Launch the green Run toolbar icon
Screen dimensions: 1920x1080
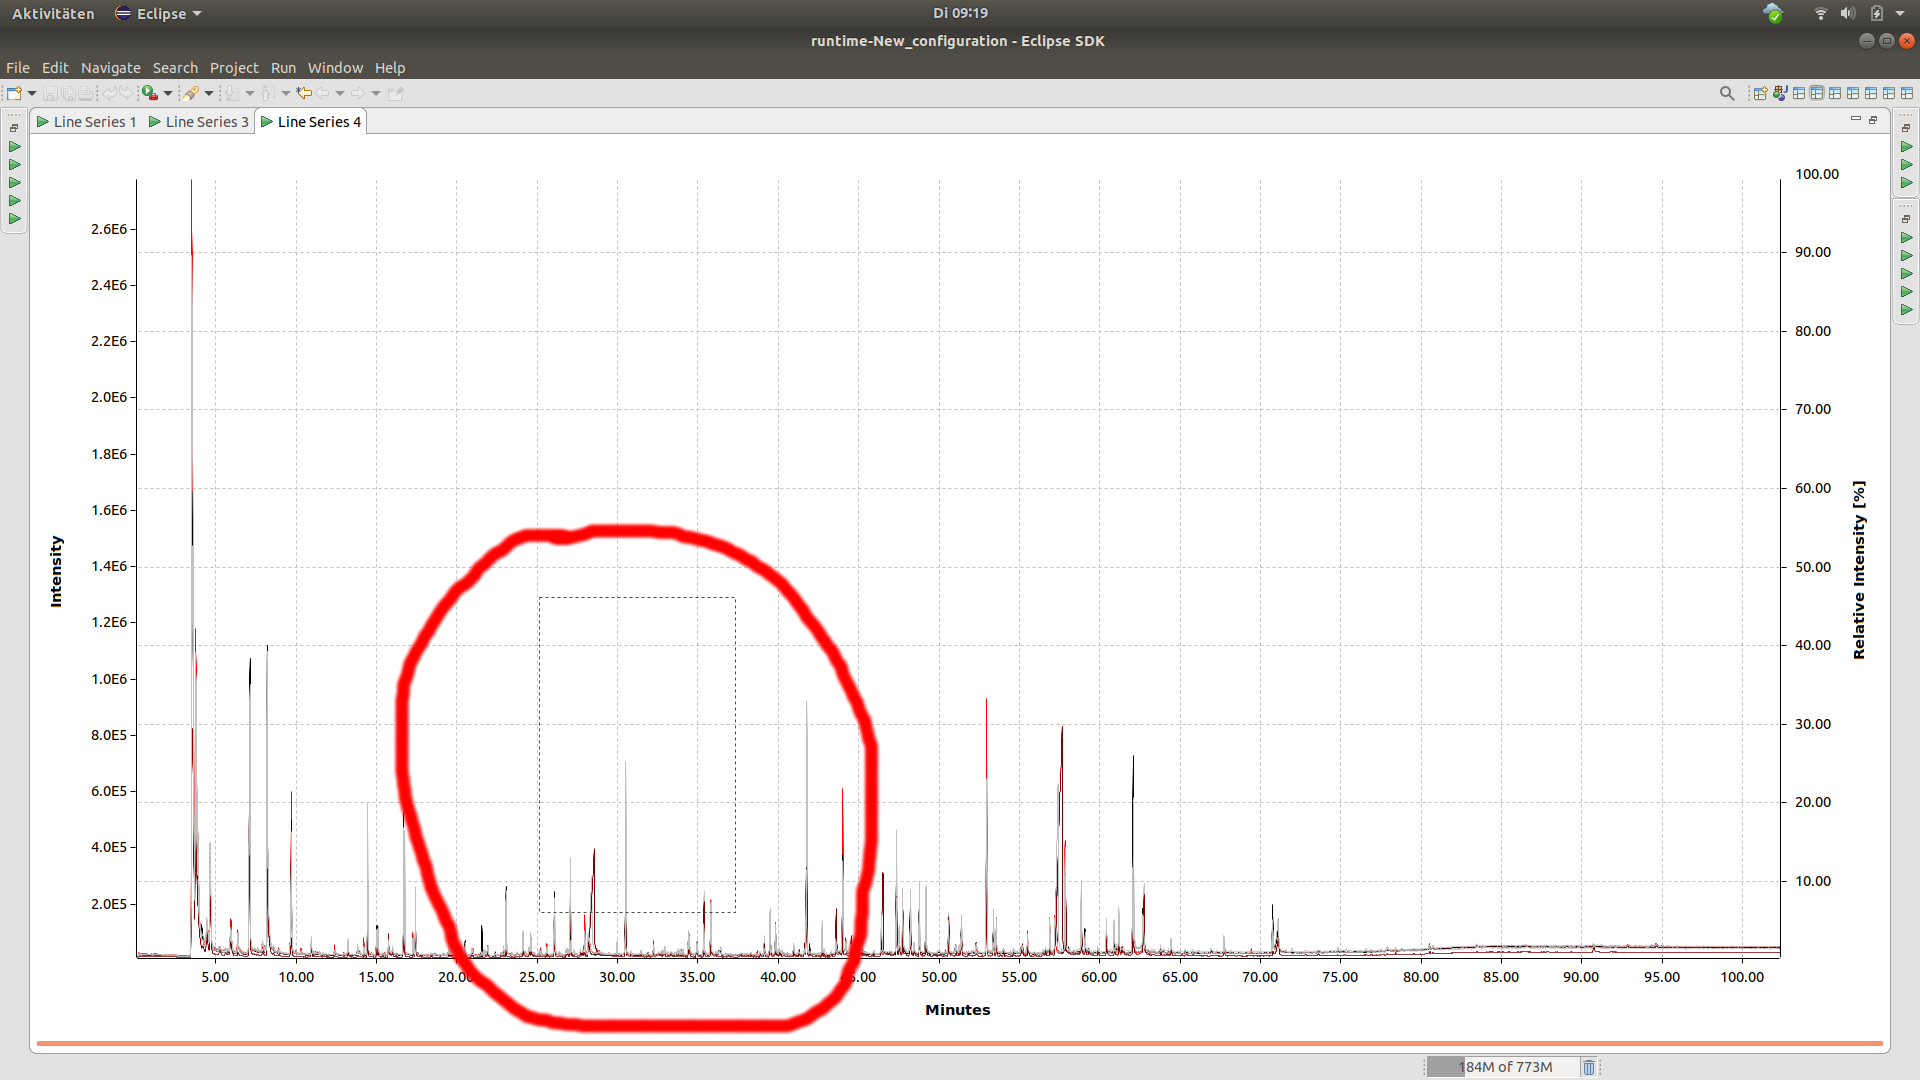coord(149,93)
